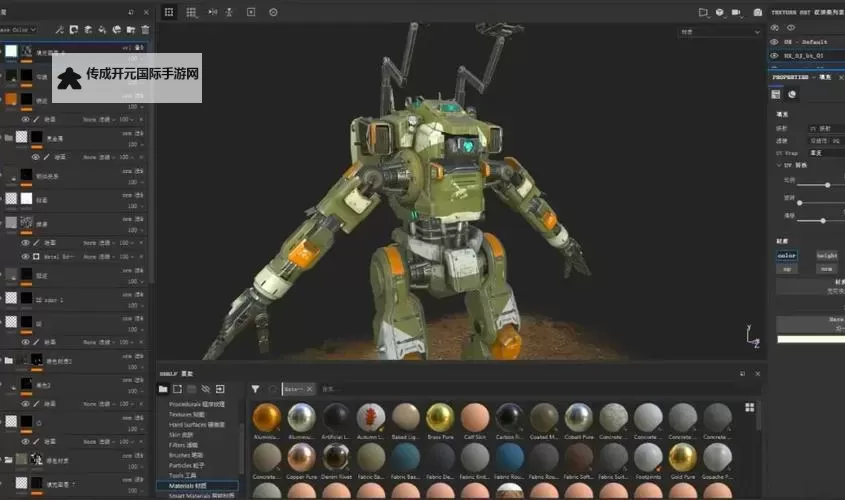Open blend mode dropdown of the Metal Edge effect
This screenshot has width=845, height=500.
98,257
